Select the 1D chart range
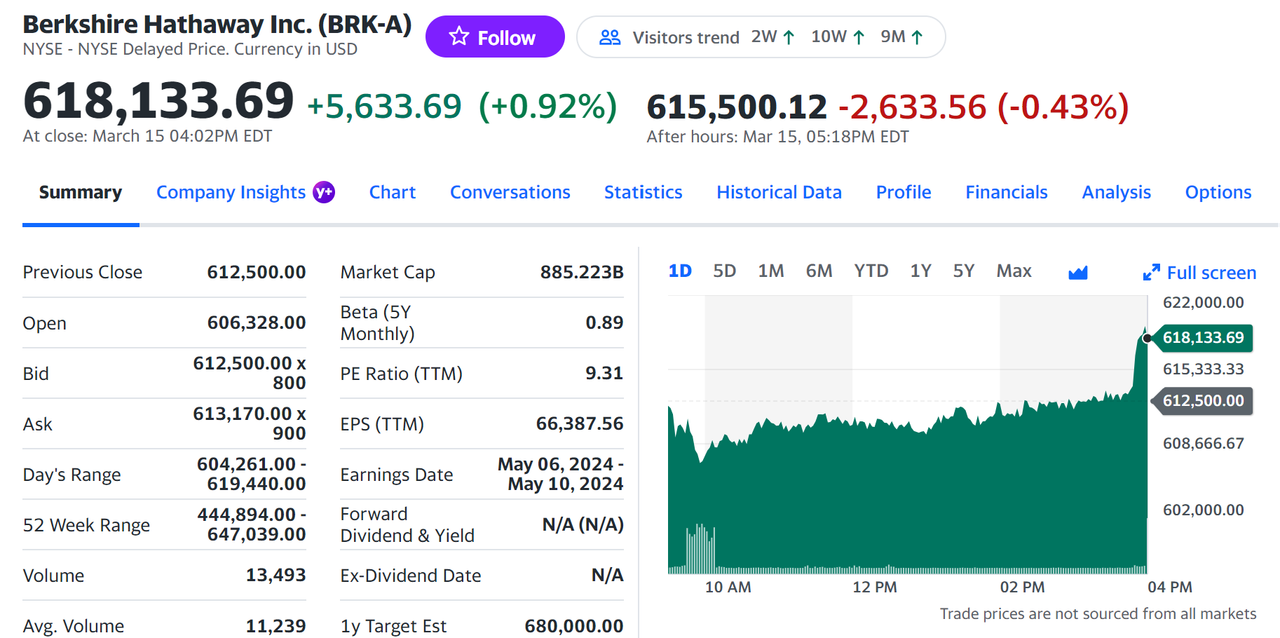 tap(680, 271)
